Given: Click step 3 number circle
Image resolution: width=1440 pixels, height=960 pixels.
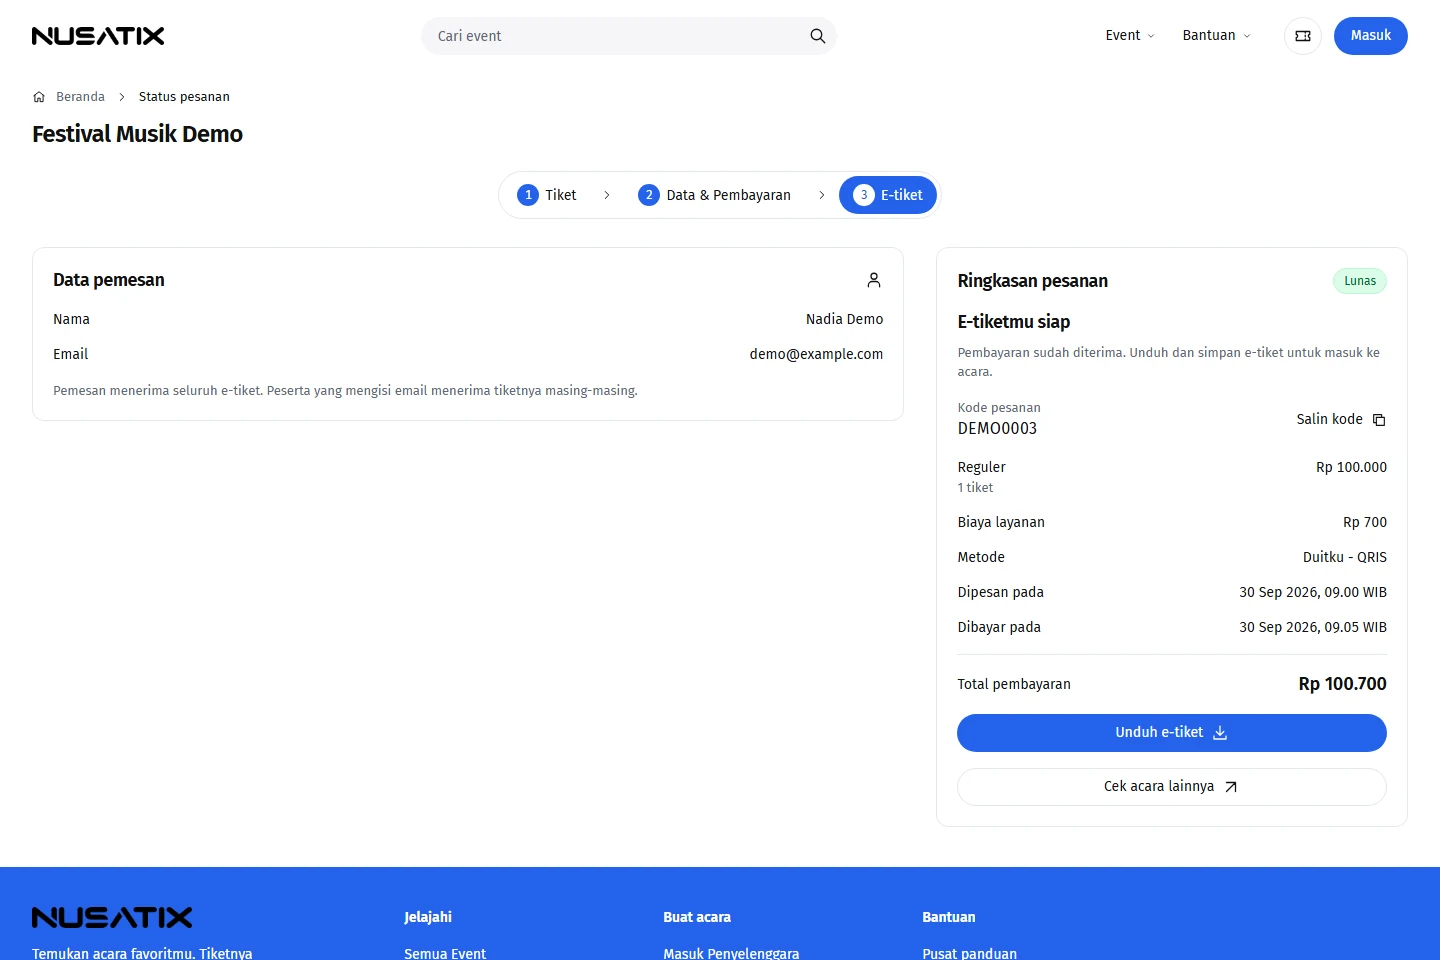Looking at the screenshot, I should [864, 195].
